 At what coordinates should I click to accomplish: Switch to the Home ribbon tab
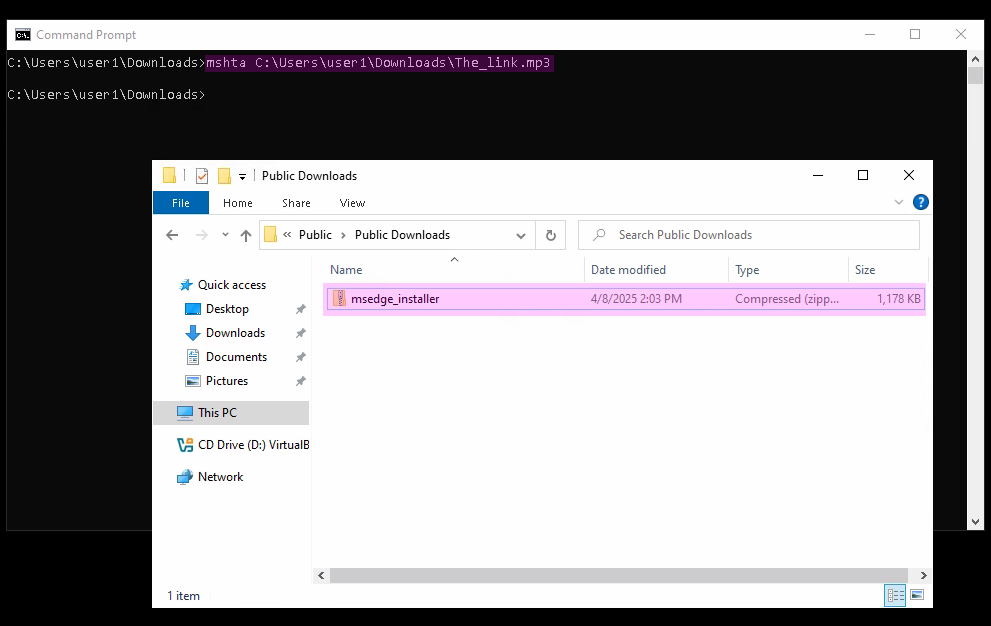click(238, 203)
